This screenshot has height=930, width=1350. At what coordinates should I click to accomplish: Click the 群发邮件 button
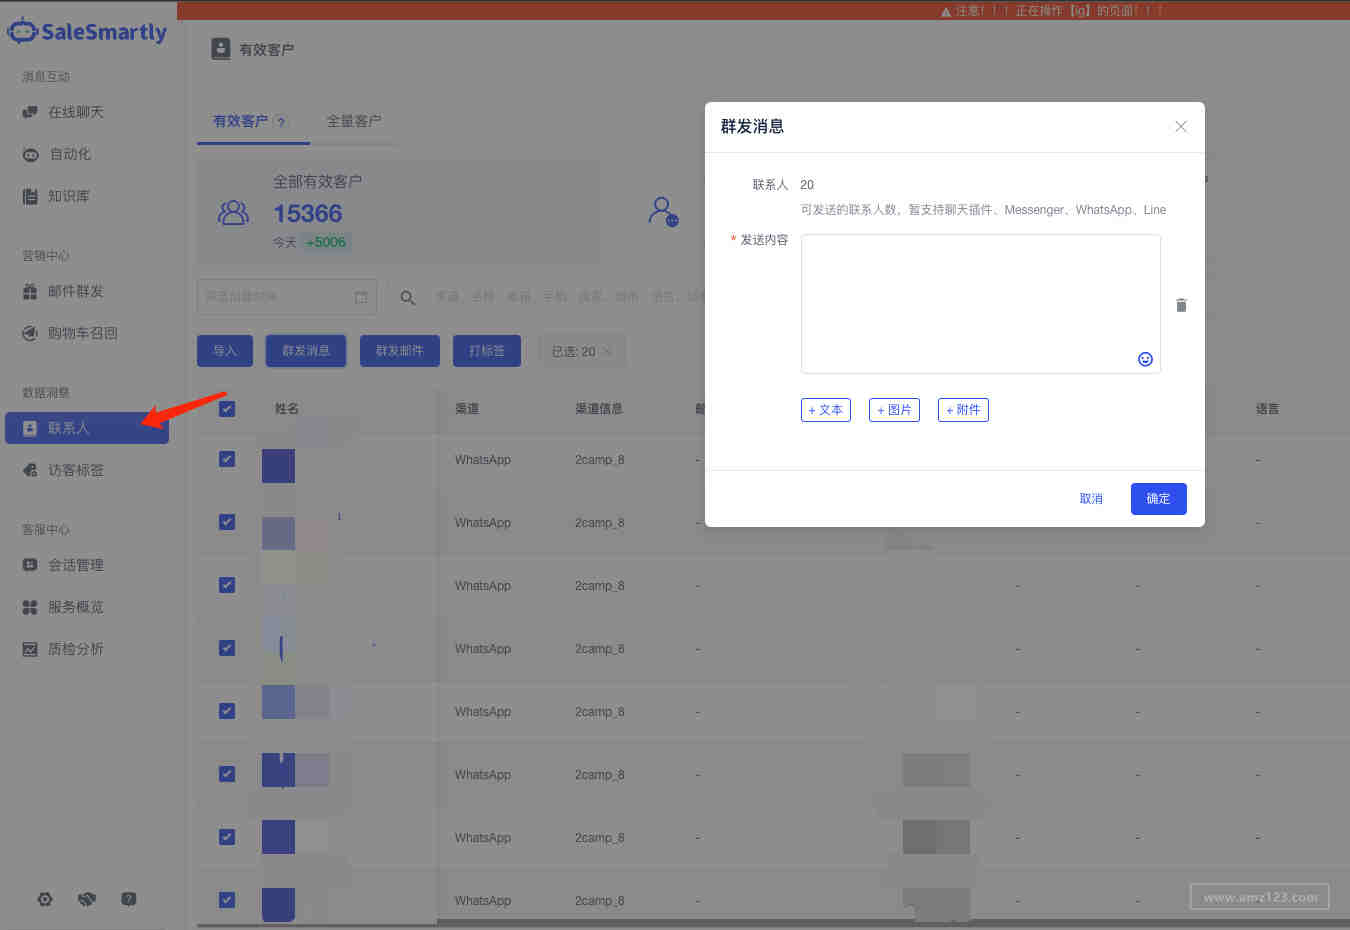tap(400, 351)
